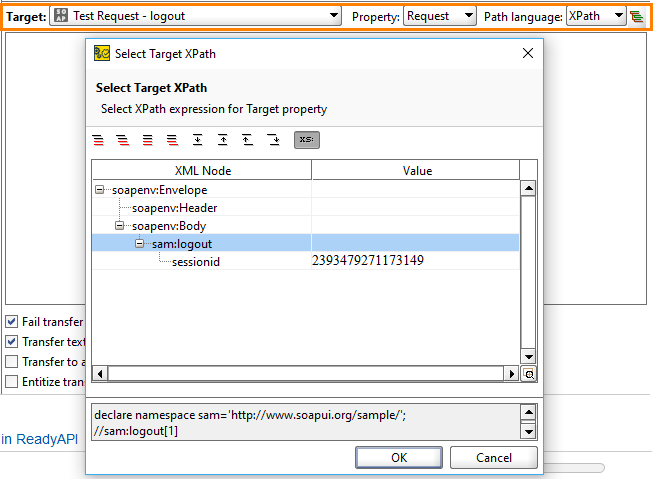Click the value 2393479271173149
Image resolution: width=653 pixels, height=479 pixels.
point(368,260)
